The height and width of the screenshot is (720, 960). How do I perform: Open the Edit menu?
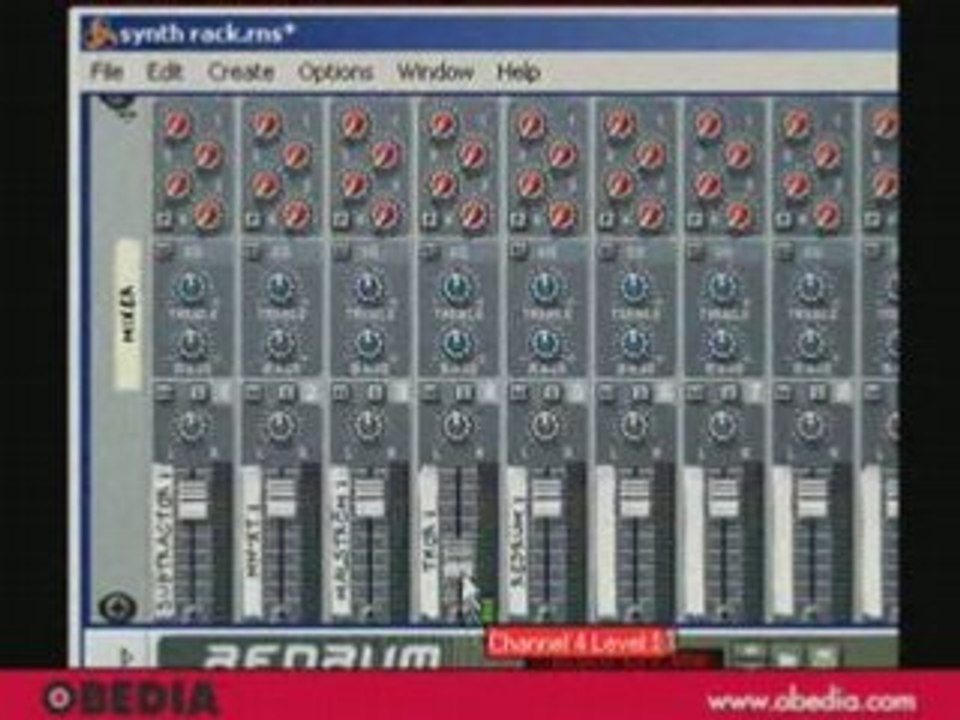click(164, 72)
